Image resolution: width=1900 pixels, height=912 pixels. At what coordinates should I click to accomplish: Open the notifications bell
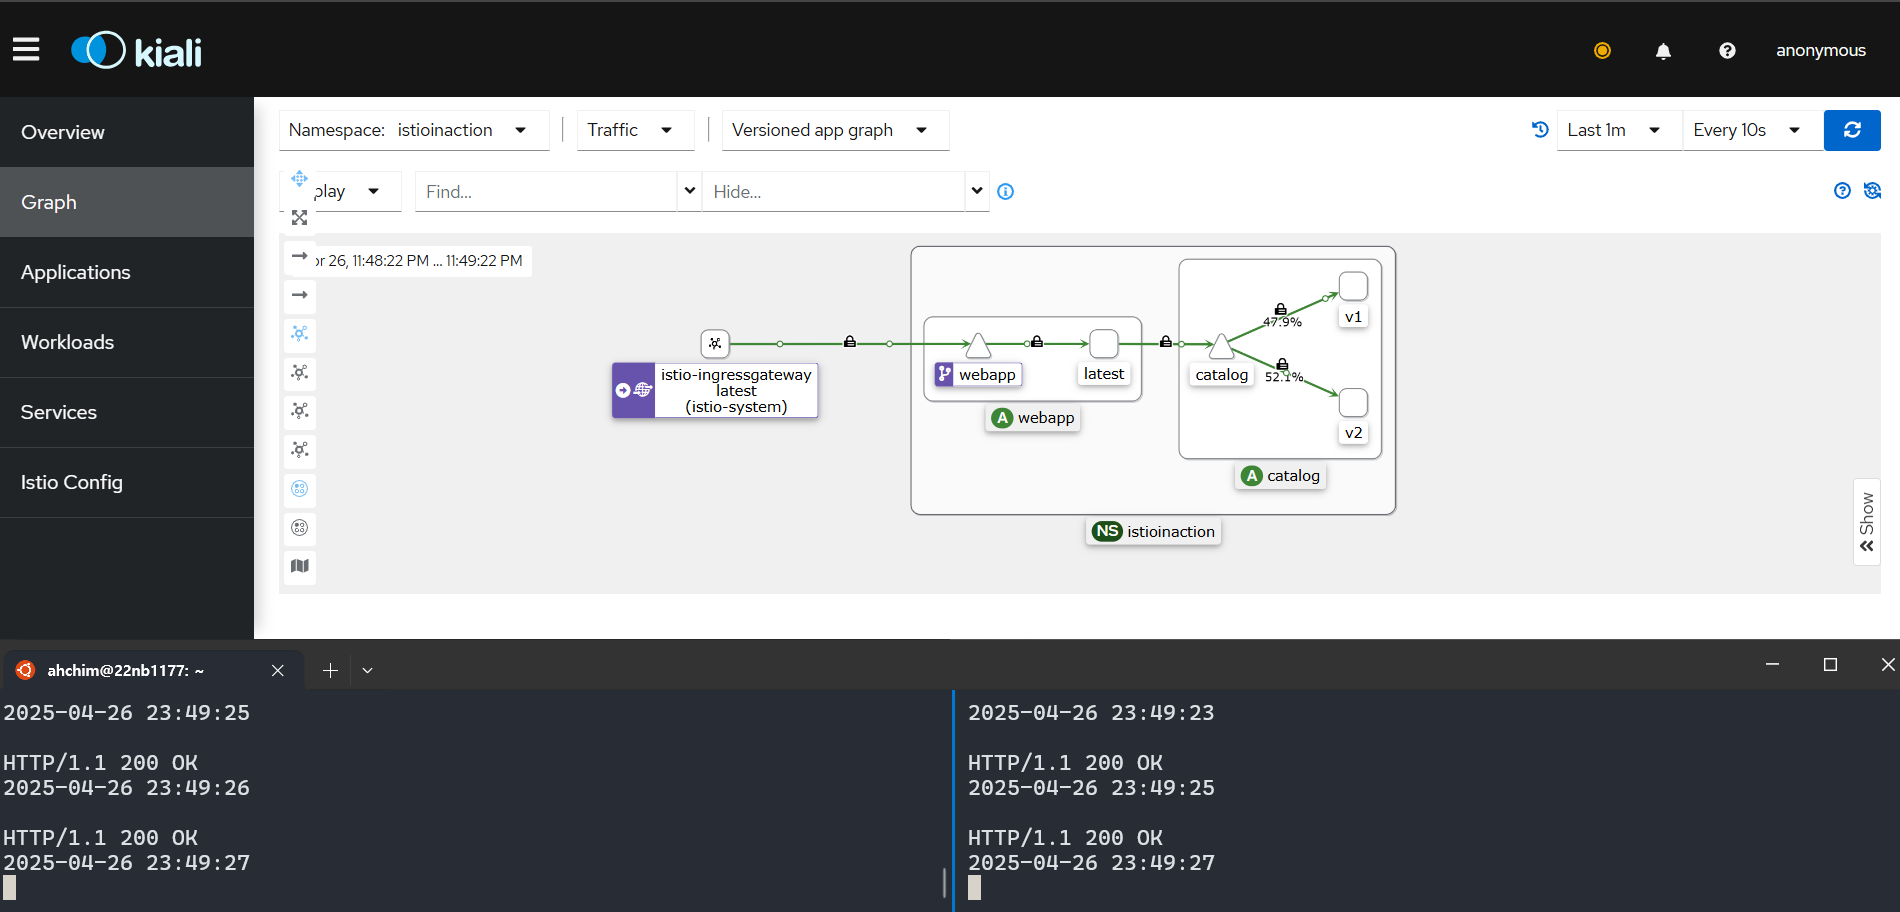click(x=1663, y=51)
